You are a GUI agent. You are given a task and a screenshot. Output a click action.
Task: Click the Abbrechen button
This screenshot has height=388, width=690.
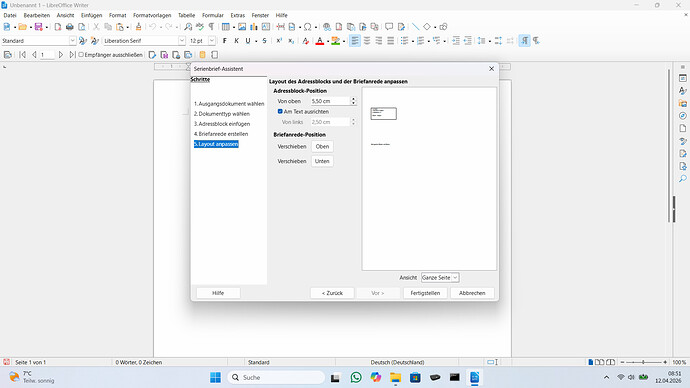tap(472, 293)
